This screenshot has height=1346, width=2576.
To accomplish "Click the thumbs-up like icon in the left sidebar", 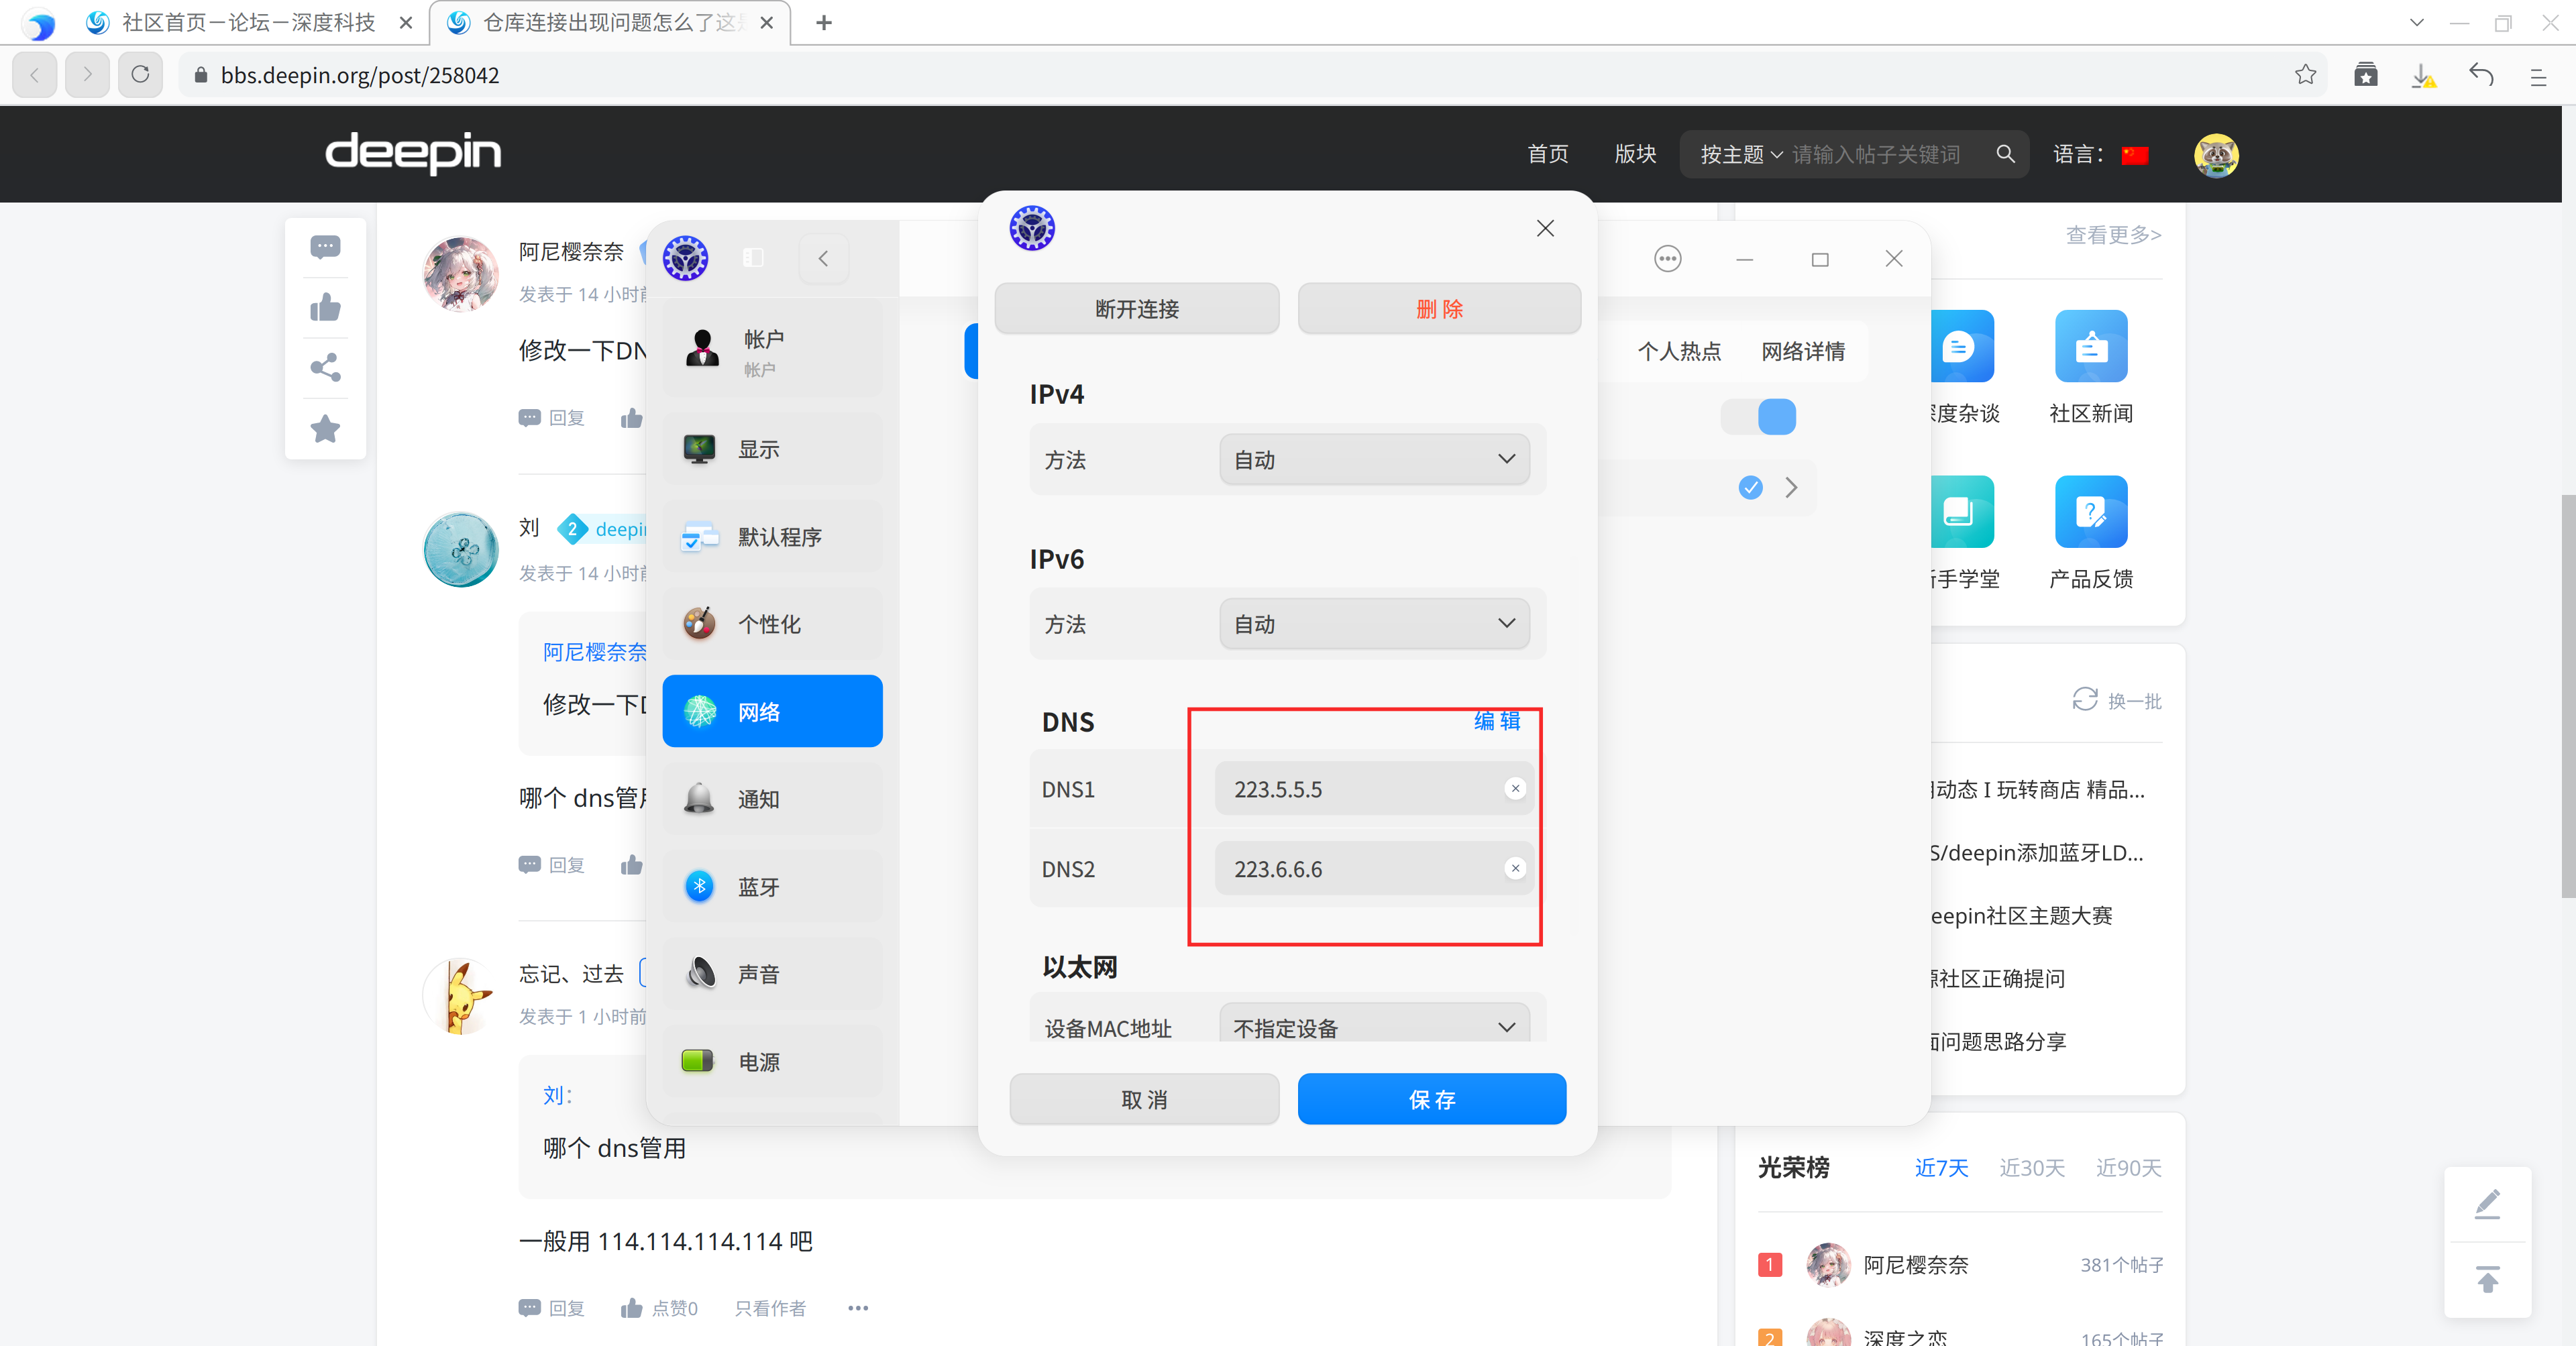I will (325, 308).
